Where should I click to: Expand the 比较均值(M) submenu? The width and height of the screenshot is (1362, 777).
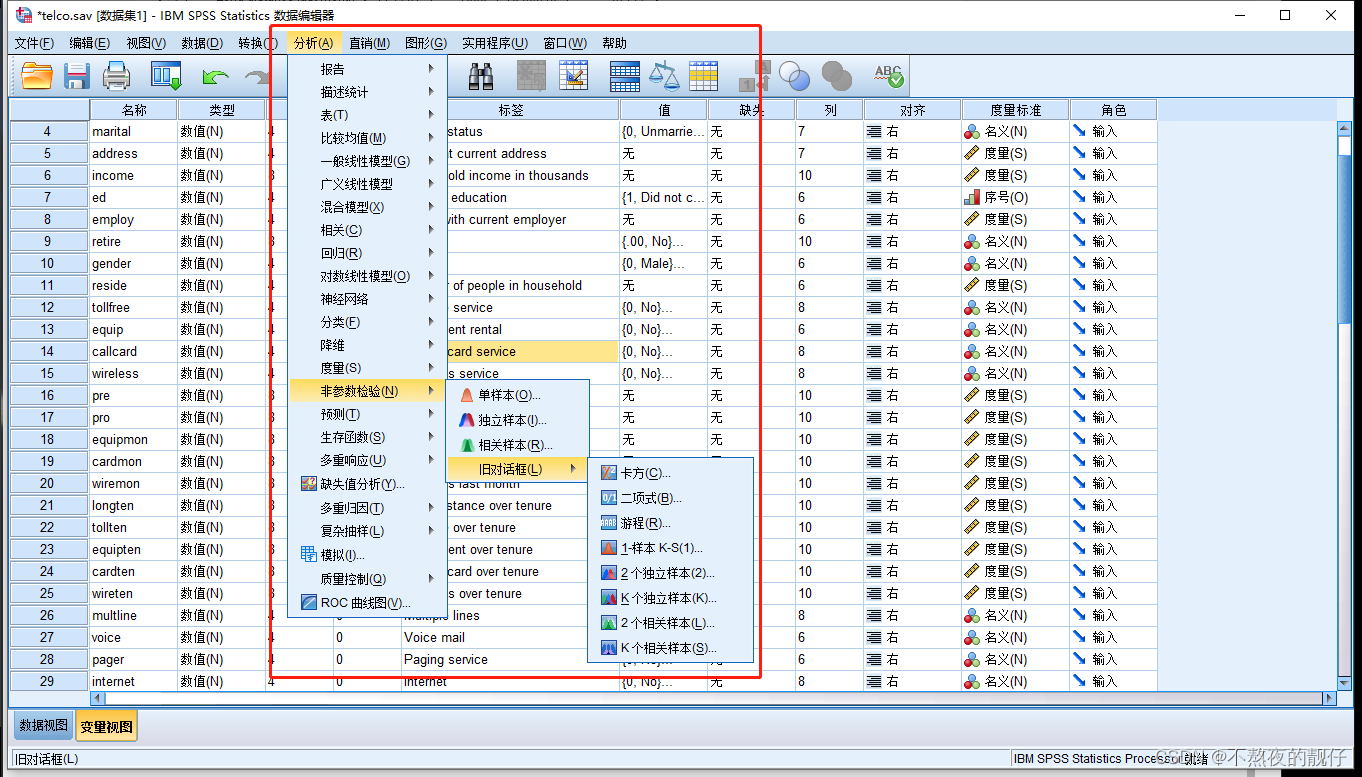click(367, 138)
